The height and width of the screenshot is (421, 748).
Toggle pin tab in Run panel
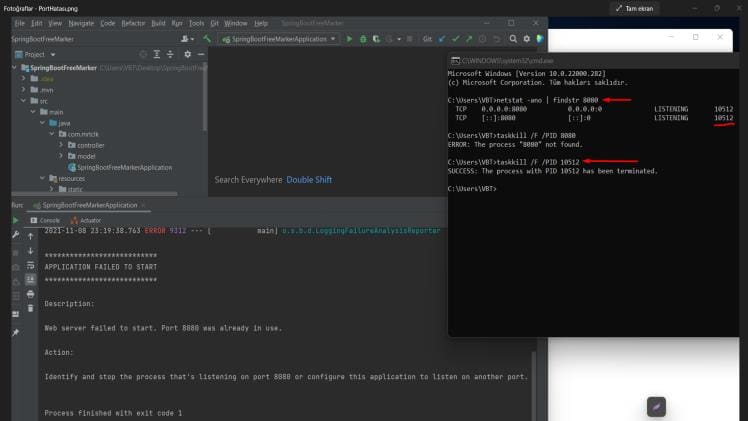(15, 332)
